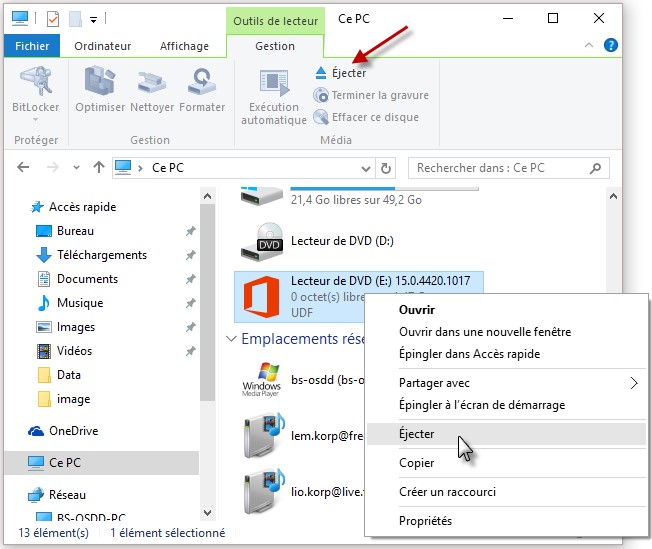Switch to the Affichage tab
The image size is (652, 549).
point(184,46)
